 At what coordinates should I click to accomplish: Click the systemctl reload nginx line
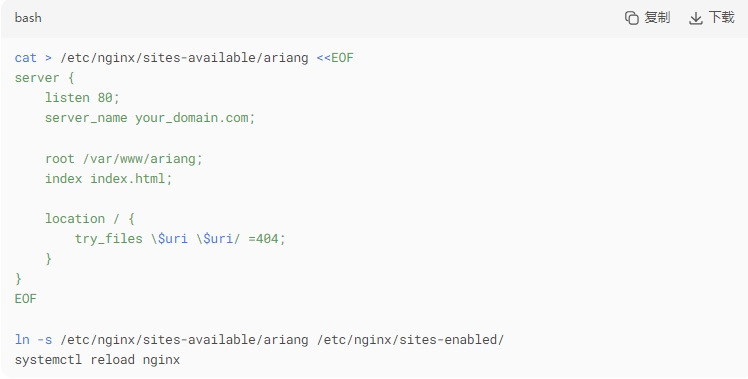point(97,360)
